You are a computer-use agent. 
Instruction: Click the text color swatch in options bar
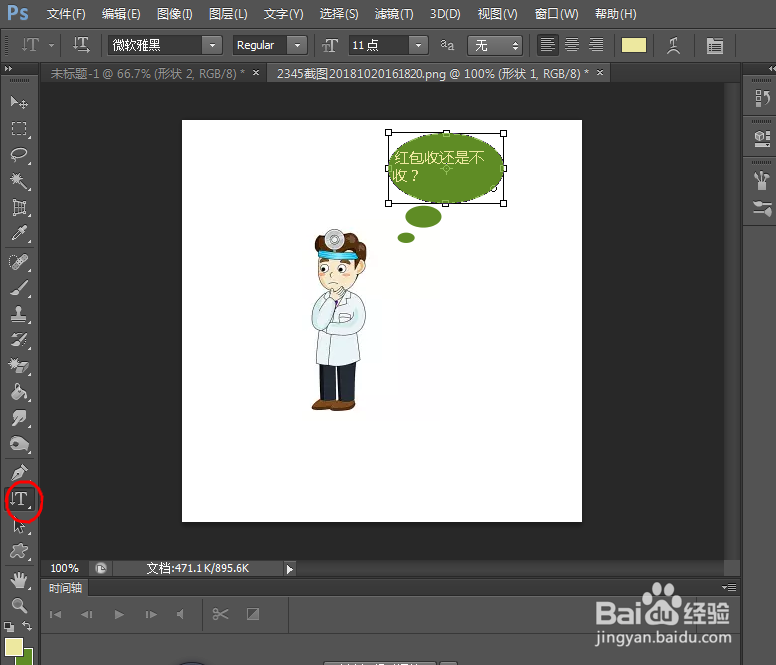point(633,45)
